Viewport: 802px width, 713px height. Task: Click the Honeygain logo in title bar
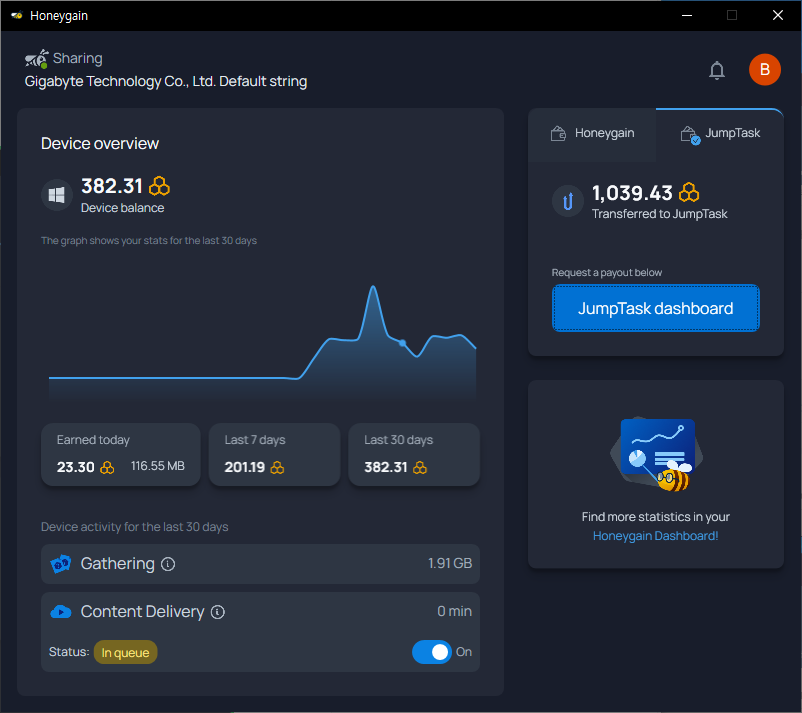point(17,15)
